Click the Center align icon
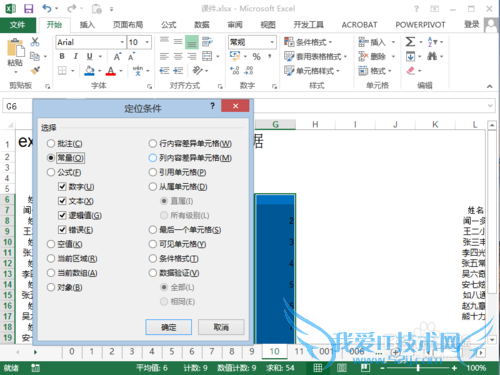This screenshot has width=500, height=375. pos(178,56)
